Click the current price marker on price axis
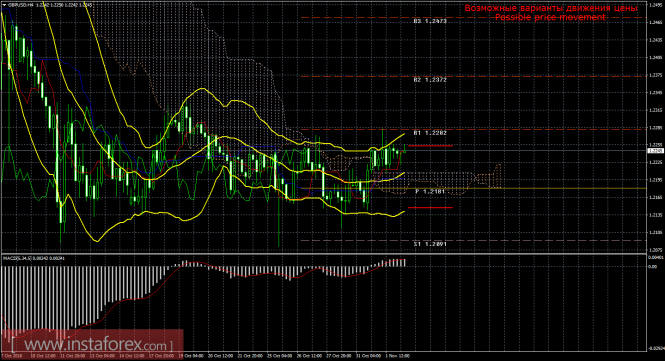 click(x=656, y=151)
